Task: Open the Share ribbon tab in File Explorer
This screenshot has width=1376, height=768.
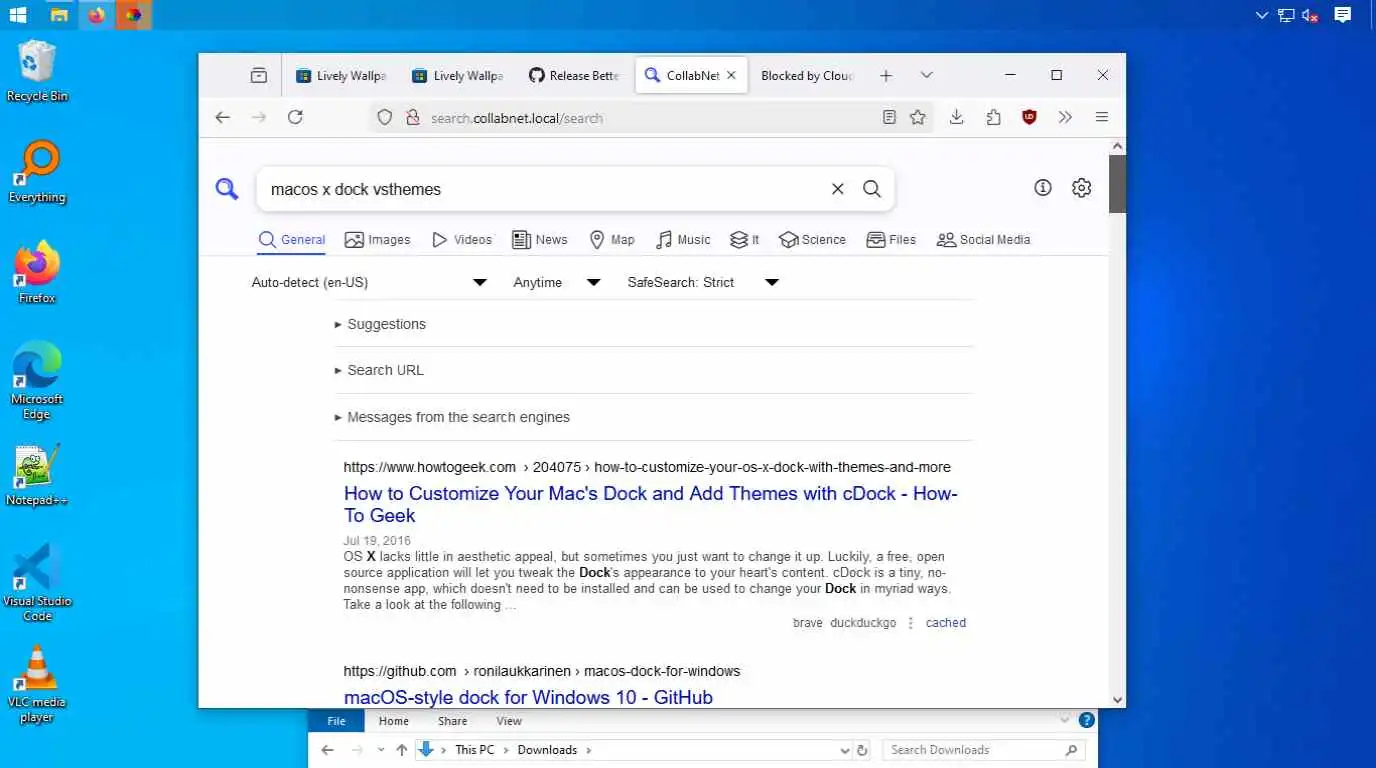Action: (452, 721)
